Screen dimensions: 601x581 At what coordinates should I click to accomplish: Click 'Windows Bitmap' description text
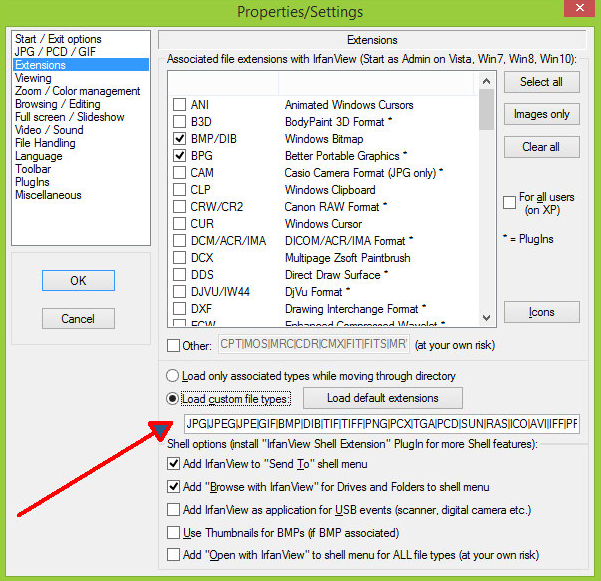[x=324, y=139]
